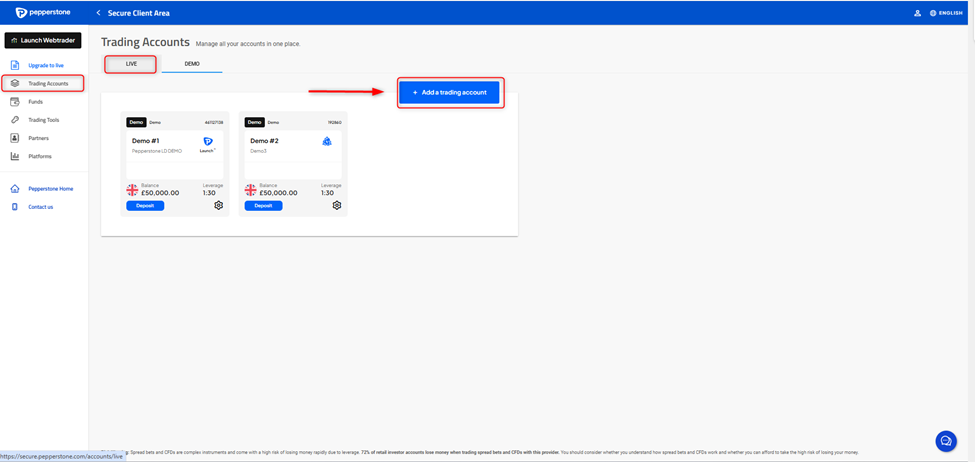Open the live chat bubble icon
This screenshot has height=462, width=975.
[x=945, y=441]
